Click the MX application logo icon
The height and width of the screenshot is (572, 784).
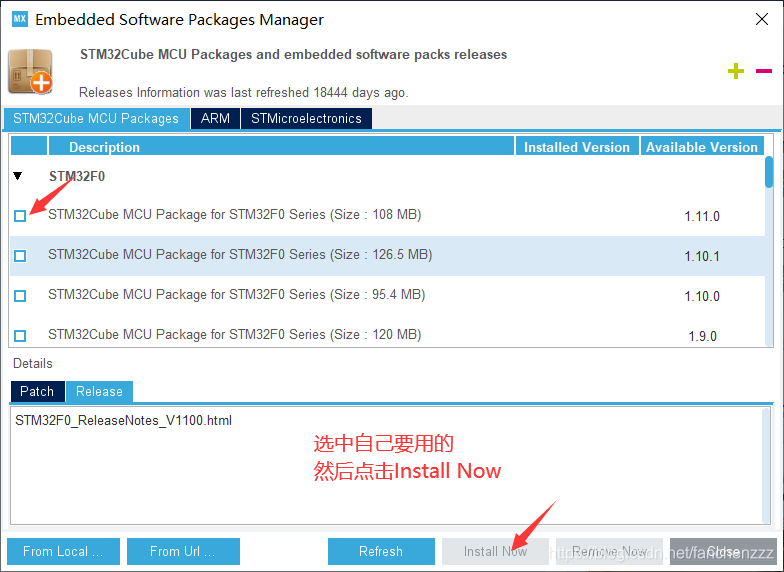point(20,19)
